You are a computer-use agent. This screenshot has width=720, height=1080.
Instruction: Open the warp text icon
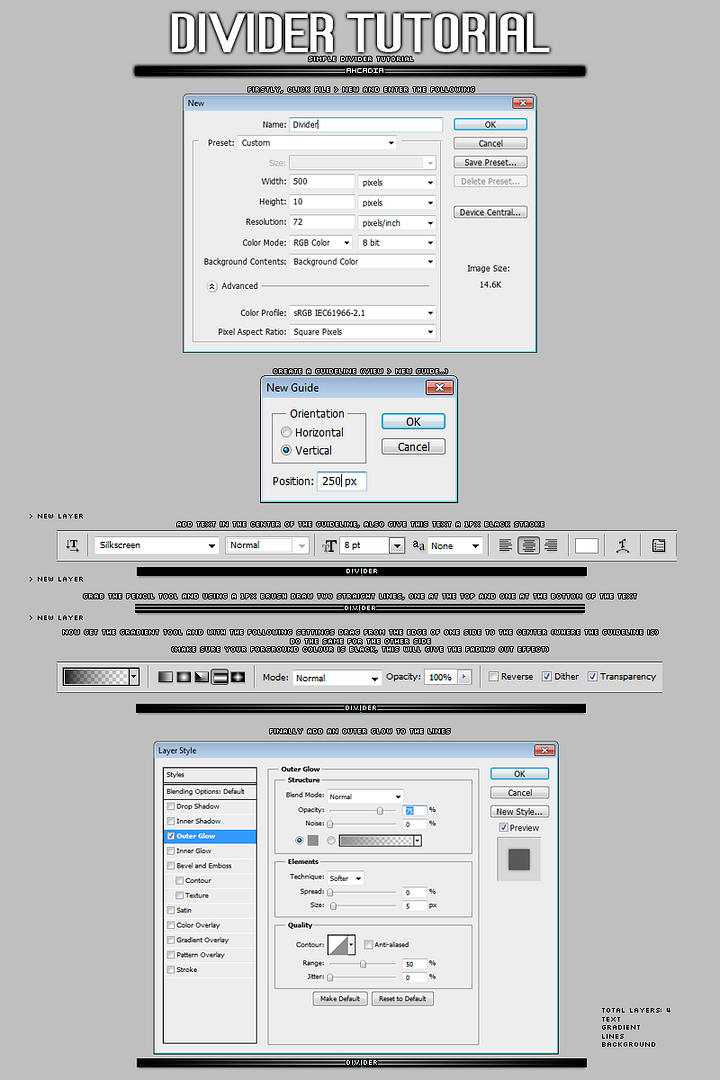click(x=623, y=546)
